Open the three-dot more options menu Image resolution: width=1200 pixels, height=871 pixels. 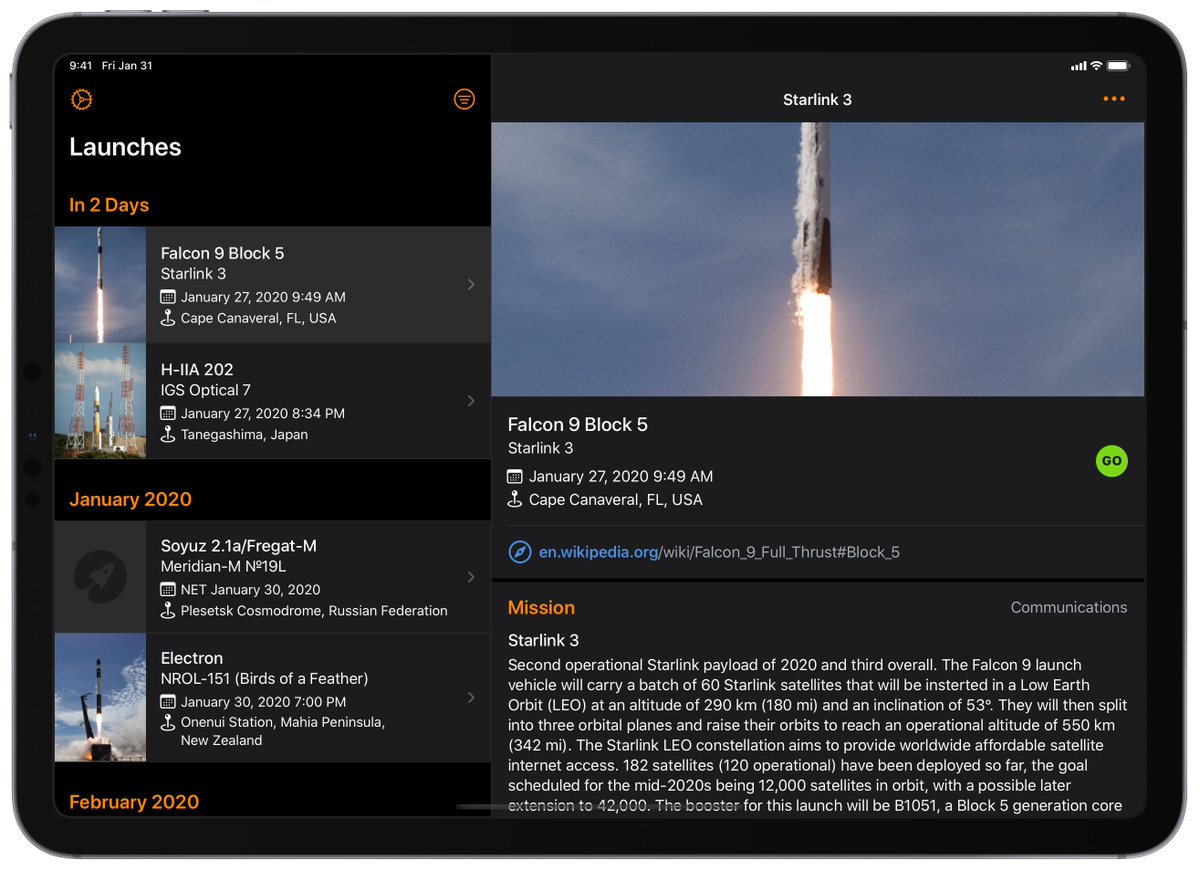pyautogui.click(x=1114, y=99)
